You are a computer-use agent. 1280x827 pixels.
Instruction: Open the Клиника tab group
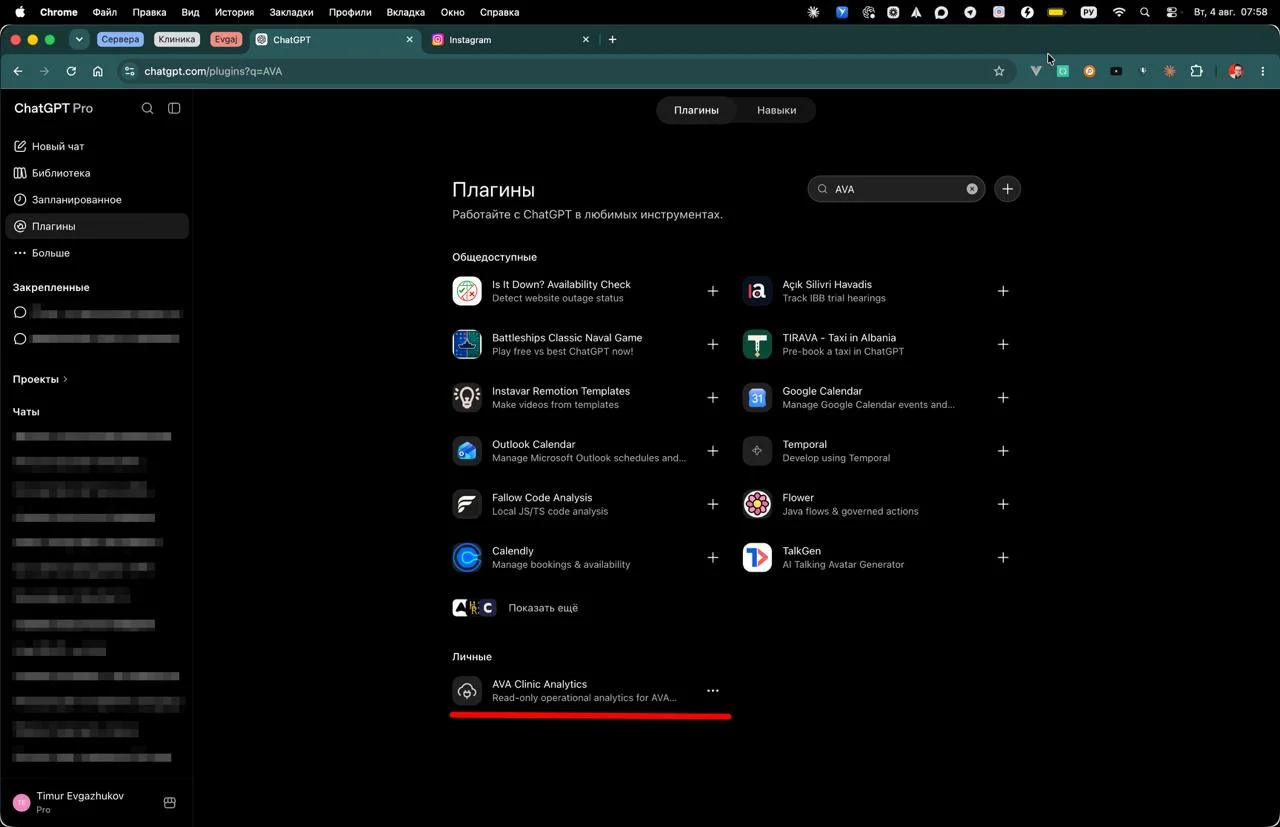tap(177, 40)
